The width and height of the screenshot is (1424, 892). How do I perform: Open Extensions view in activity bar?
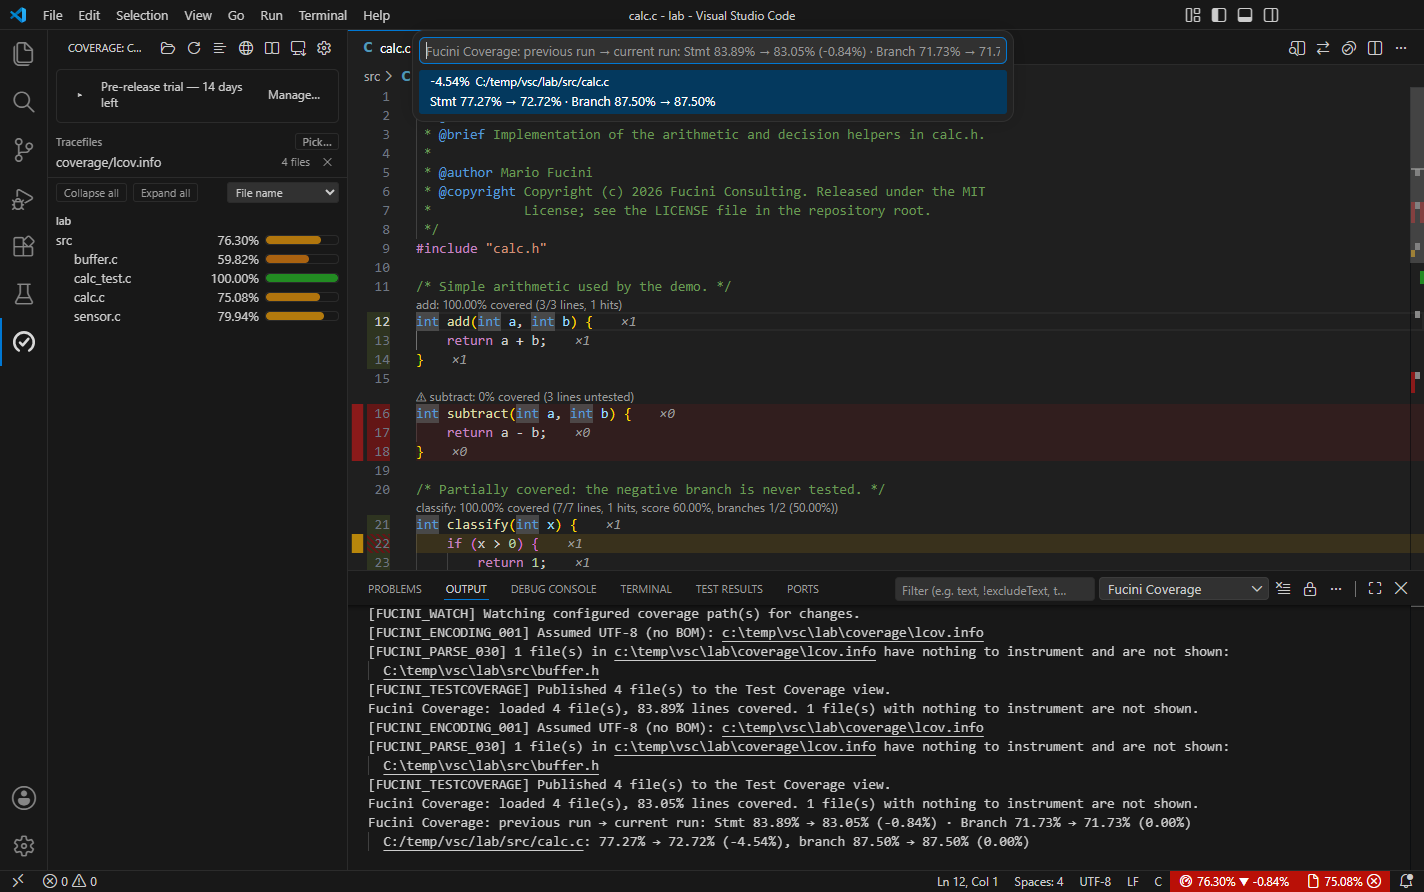[24, 246]
